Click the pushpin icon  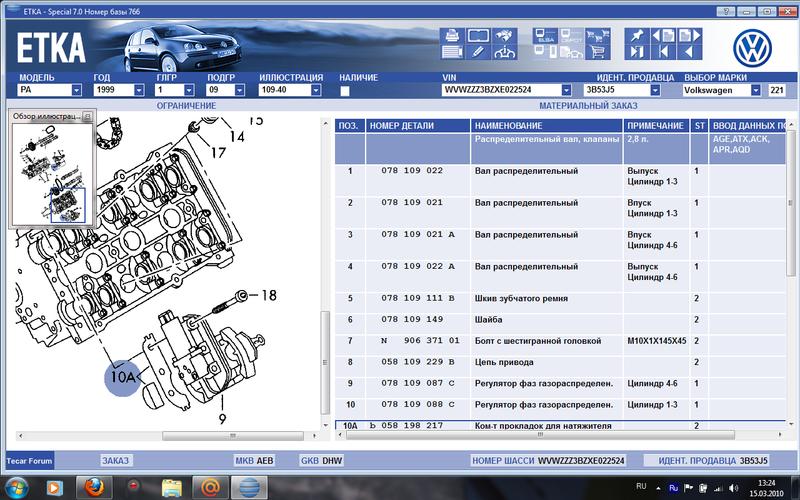pyautogui.click(x=637, y=36)
